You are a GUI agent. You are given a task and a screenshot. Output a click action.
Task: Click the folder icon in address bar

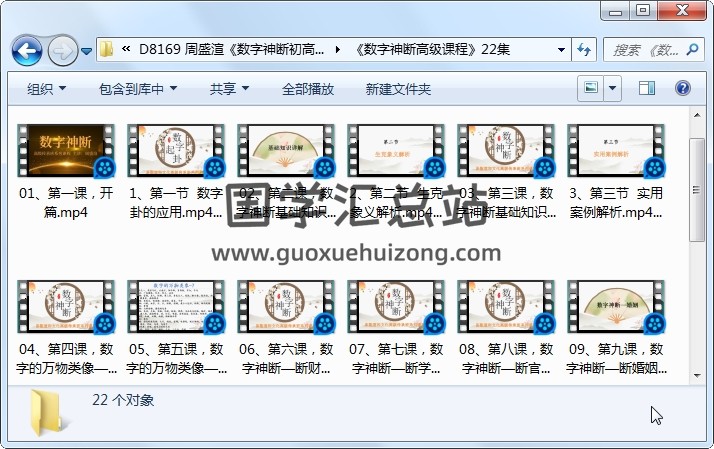(x=107, y=49)
